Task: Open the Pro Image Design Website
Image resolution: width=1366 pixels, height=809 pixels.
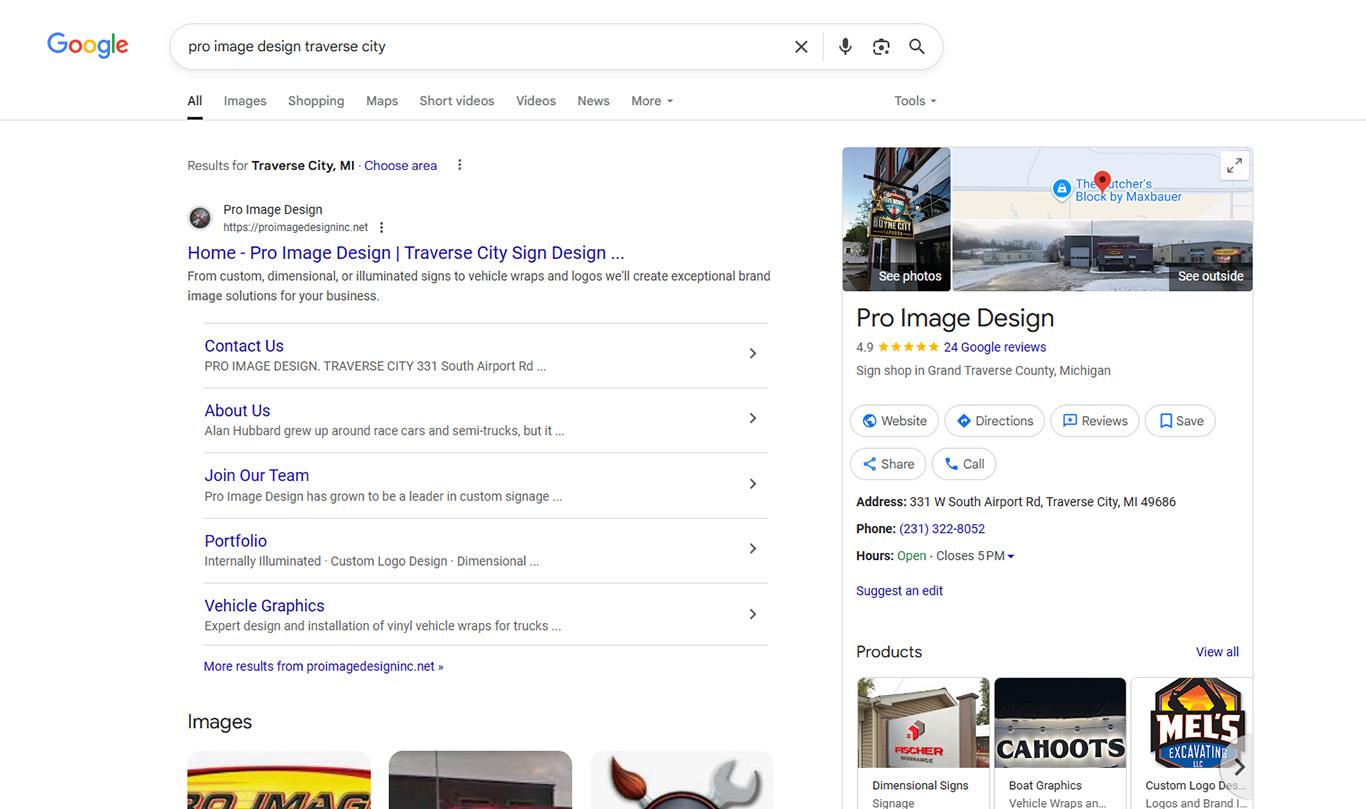Action: click(893, 420)
